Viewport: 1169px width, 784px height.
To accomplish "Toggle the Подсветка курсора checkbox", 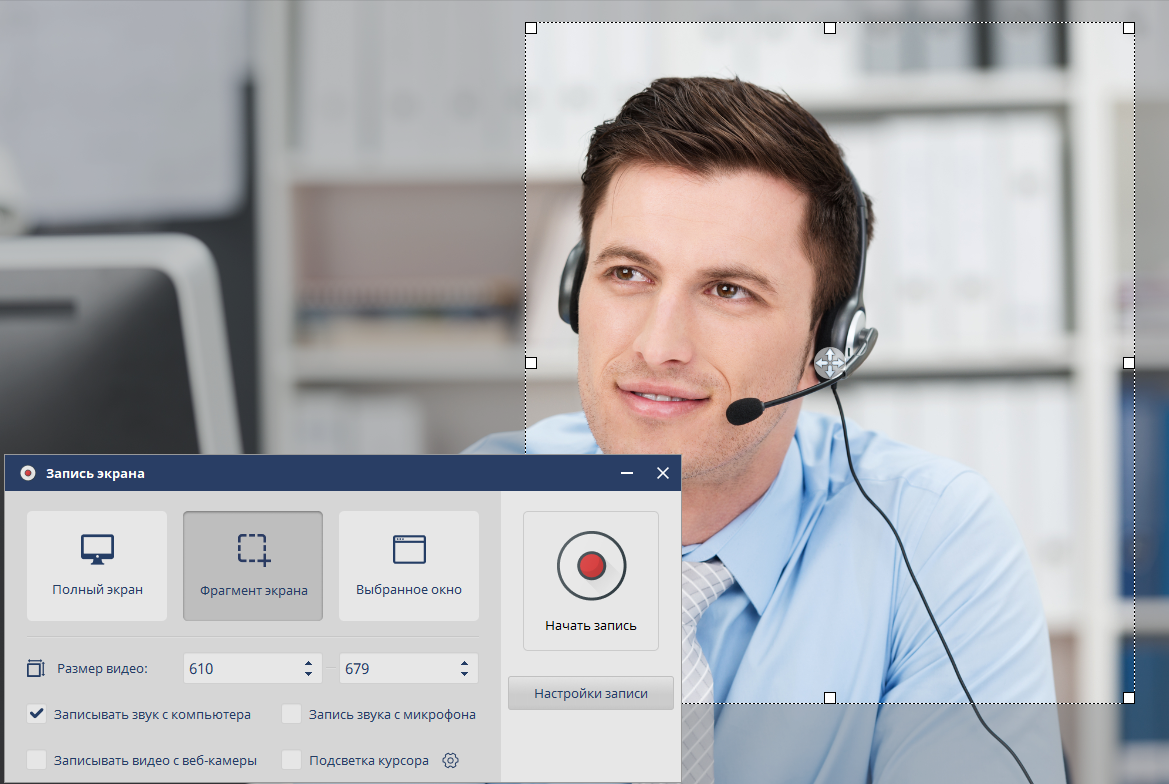I will point(292,760).
